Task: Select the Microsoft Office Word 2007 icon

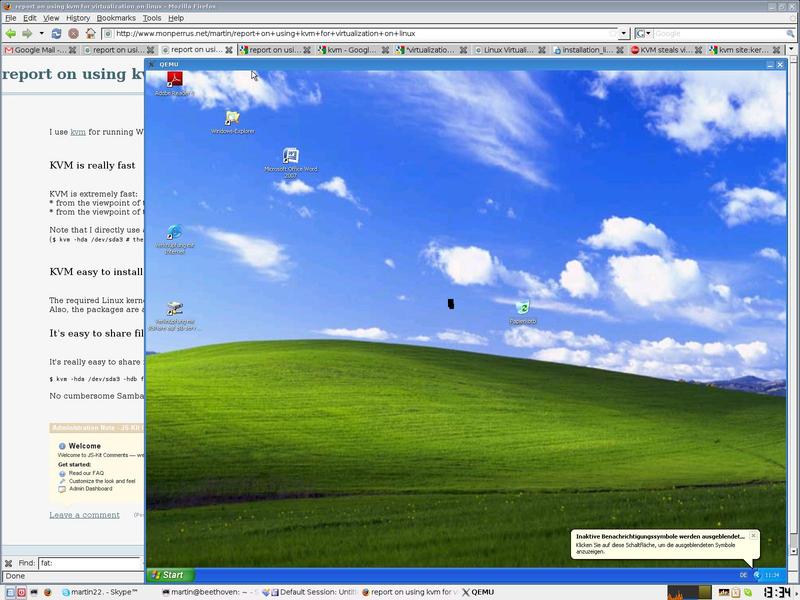Action: (x=290, y=163)
